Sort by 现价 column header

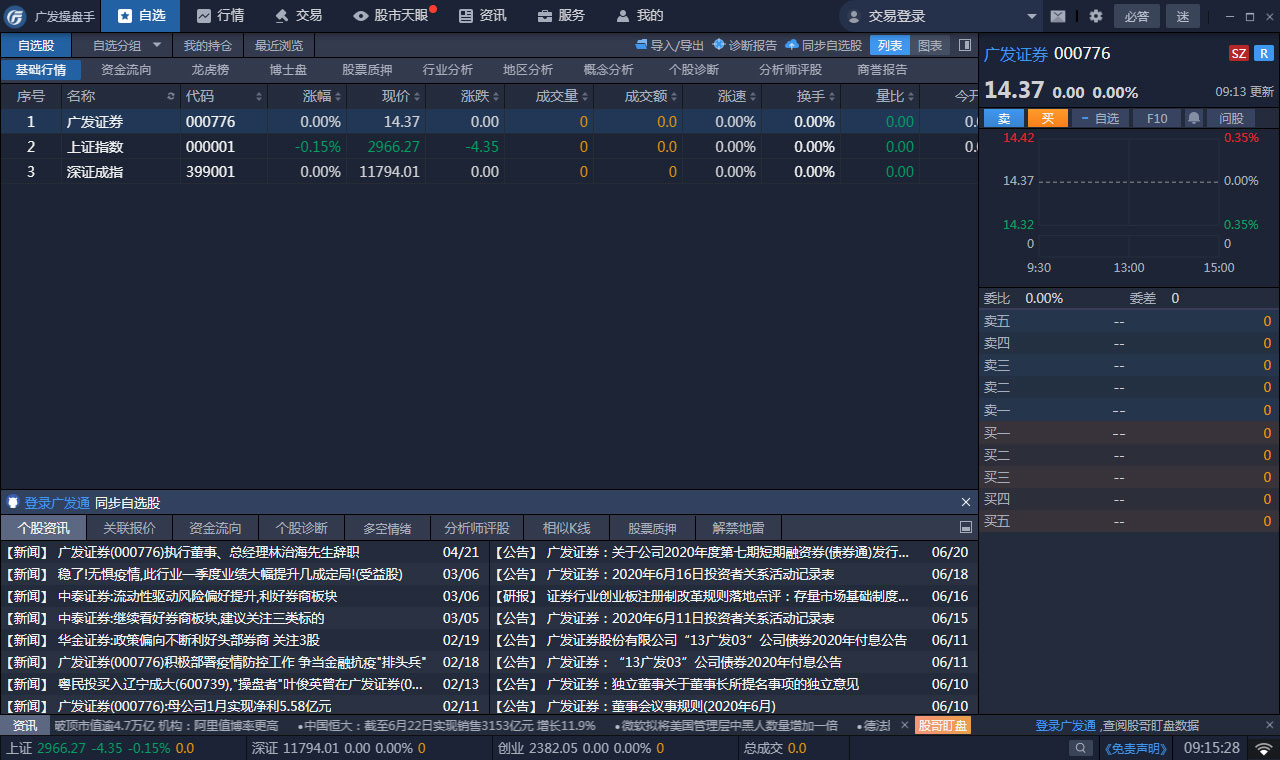coord(386,96)
